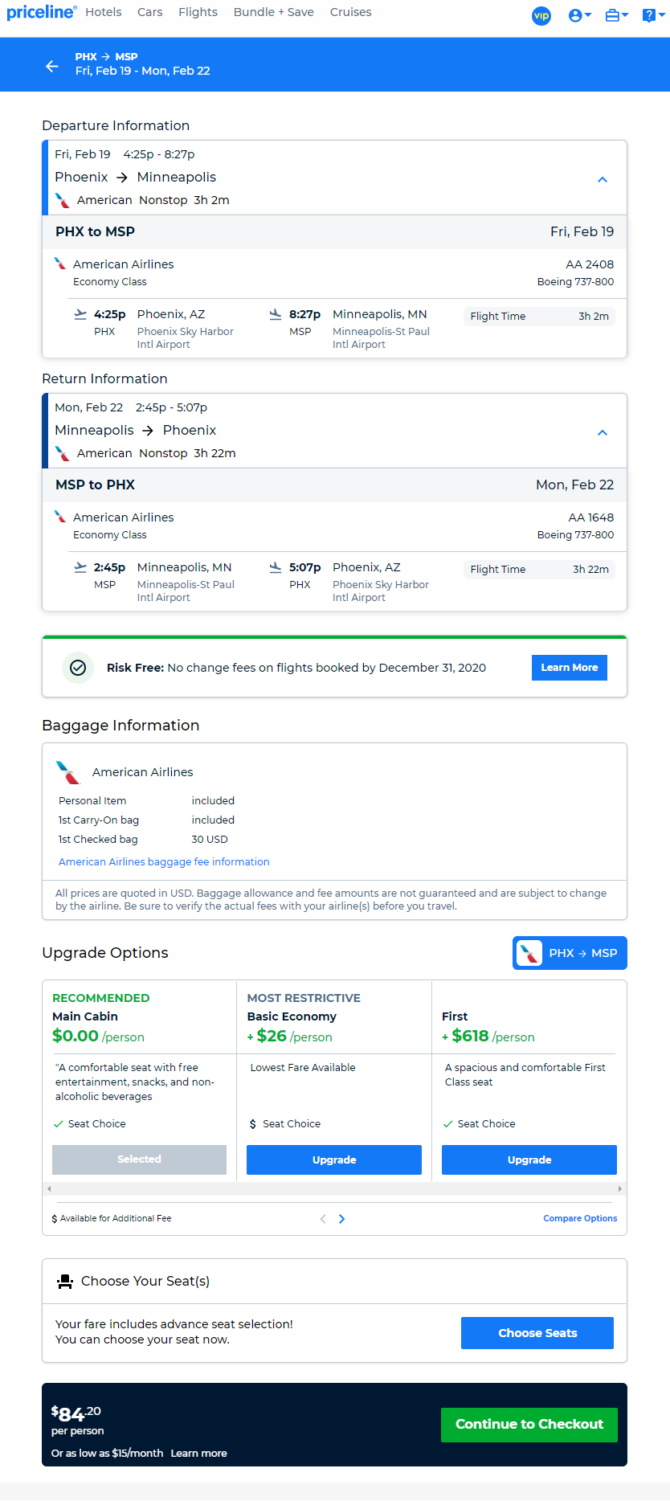The image size is (670, 1501).
Task: Click the $84.20 per person price
Action: [x=76, y=1412]
